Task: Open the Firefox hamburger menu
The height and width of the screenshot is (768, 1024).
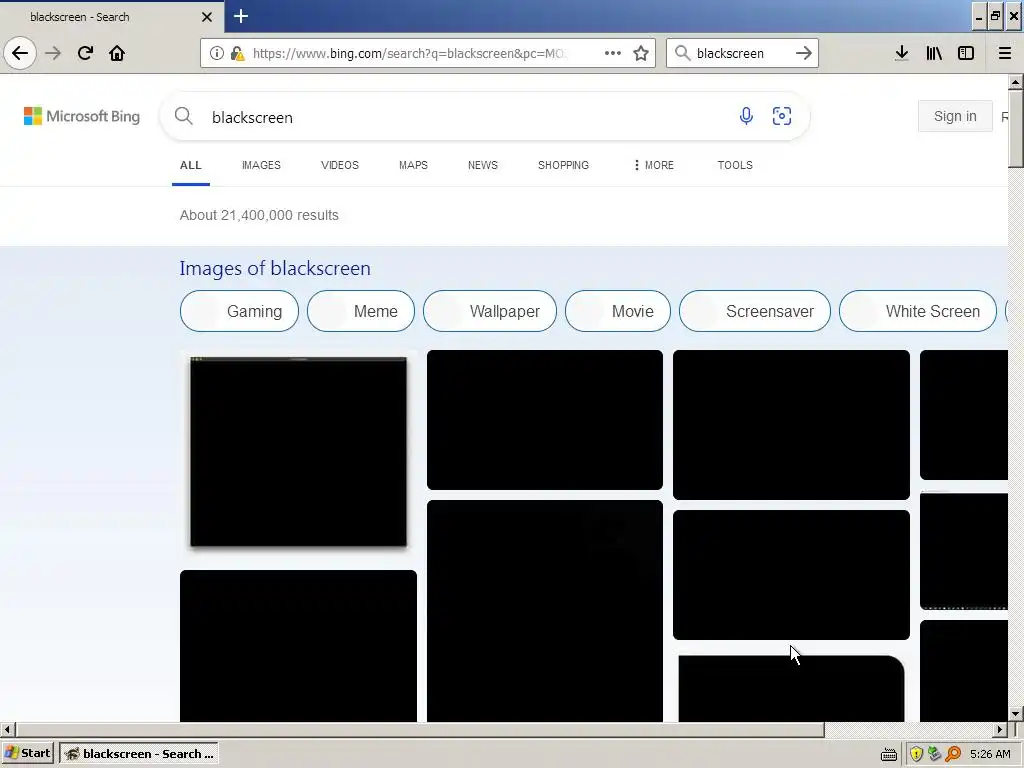Action: click(1004, 53)
